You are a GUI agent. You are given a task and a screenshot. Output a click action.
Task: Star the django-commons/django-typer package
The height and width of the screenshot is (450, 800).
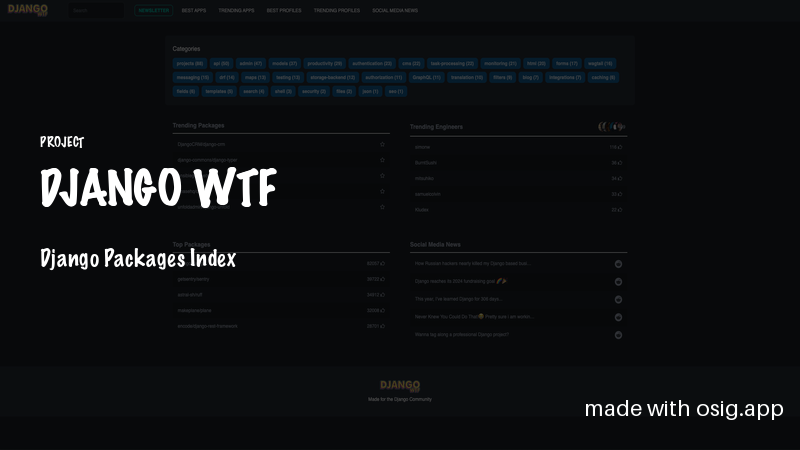click(x=382, y=160)
